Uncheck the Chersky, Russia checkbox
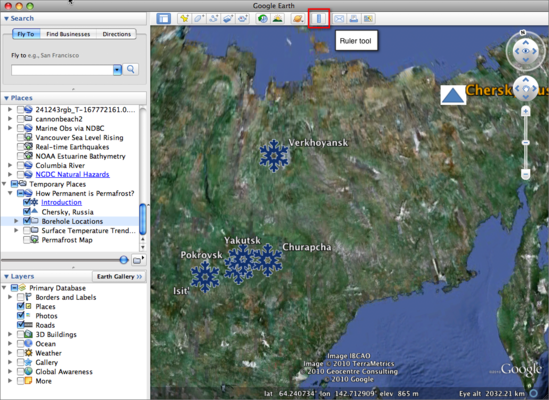The height and width of the screenshot is (400, 549). point(27,212)
